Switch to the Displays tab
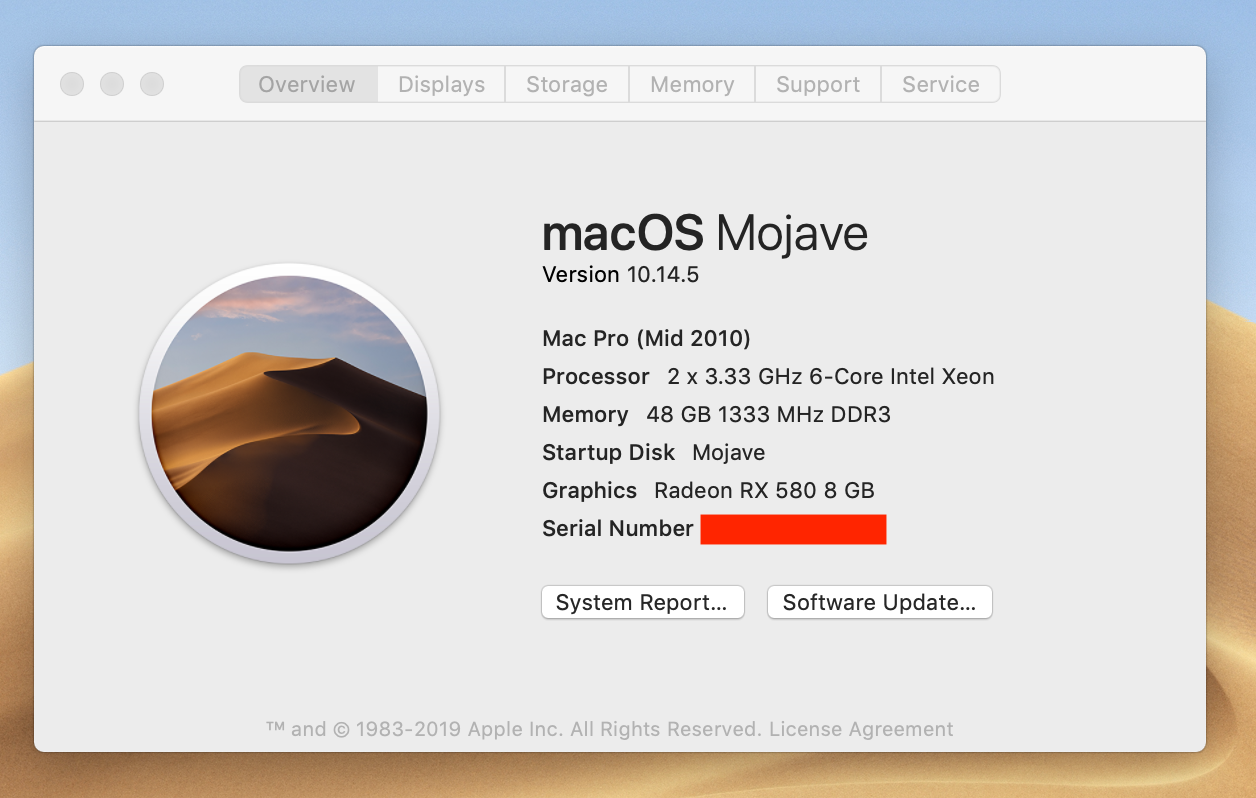The image size is (1256, 798). click(441, 85)
